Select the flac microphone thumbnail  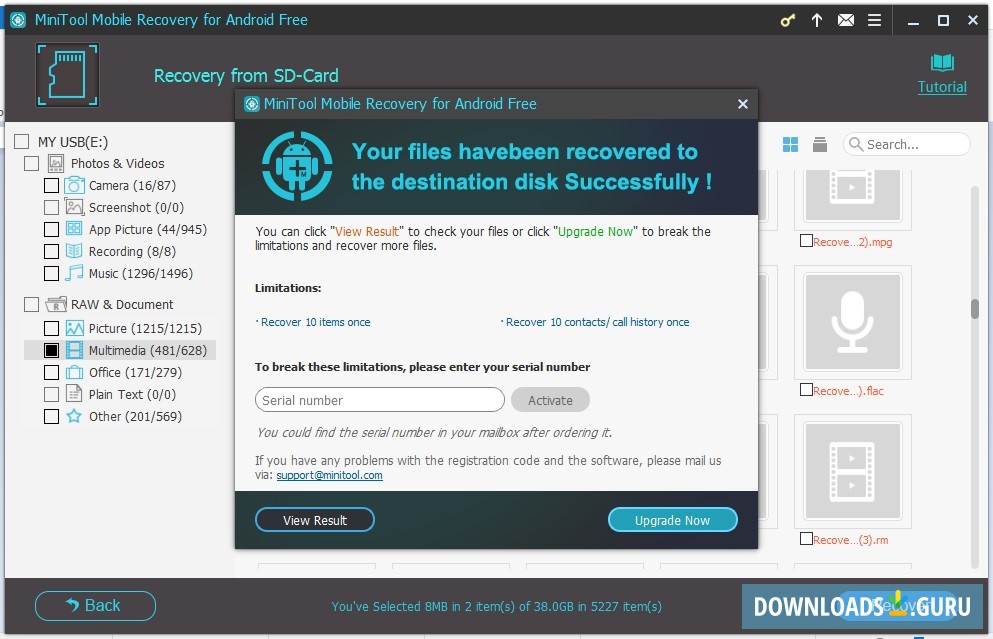pyautogui.click(x=852, y=322)
